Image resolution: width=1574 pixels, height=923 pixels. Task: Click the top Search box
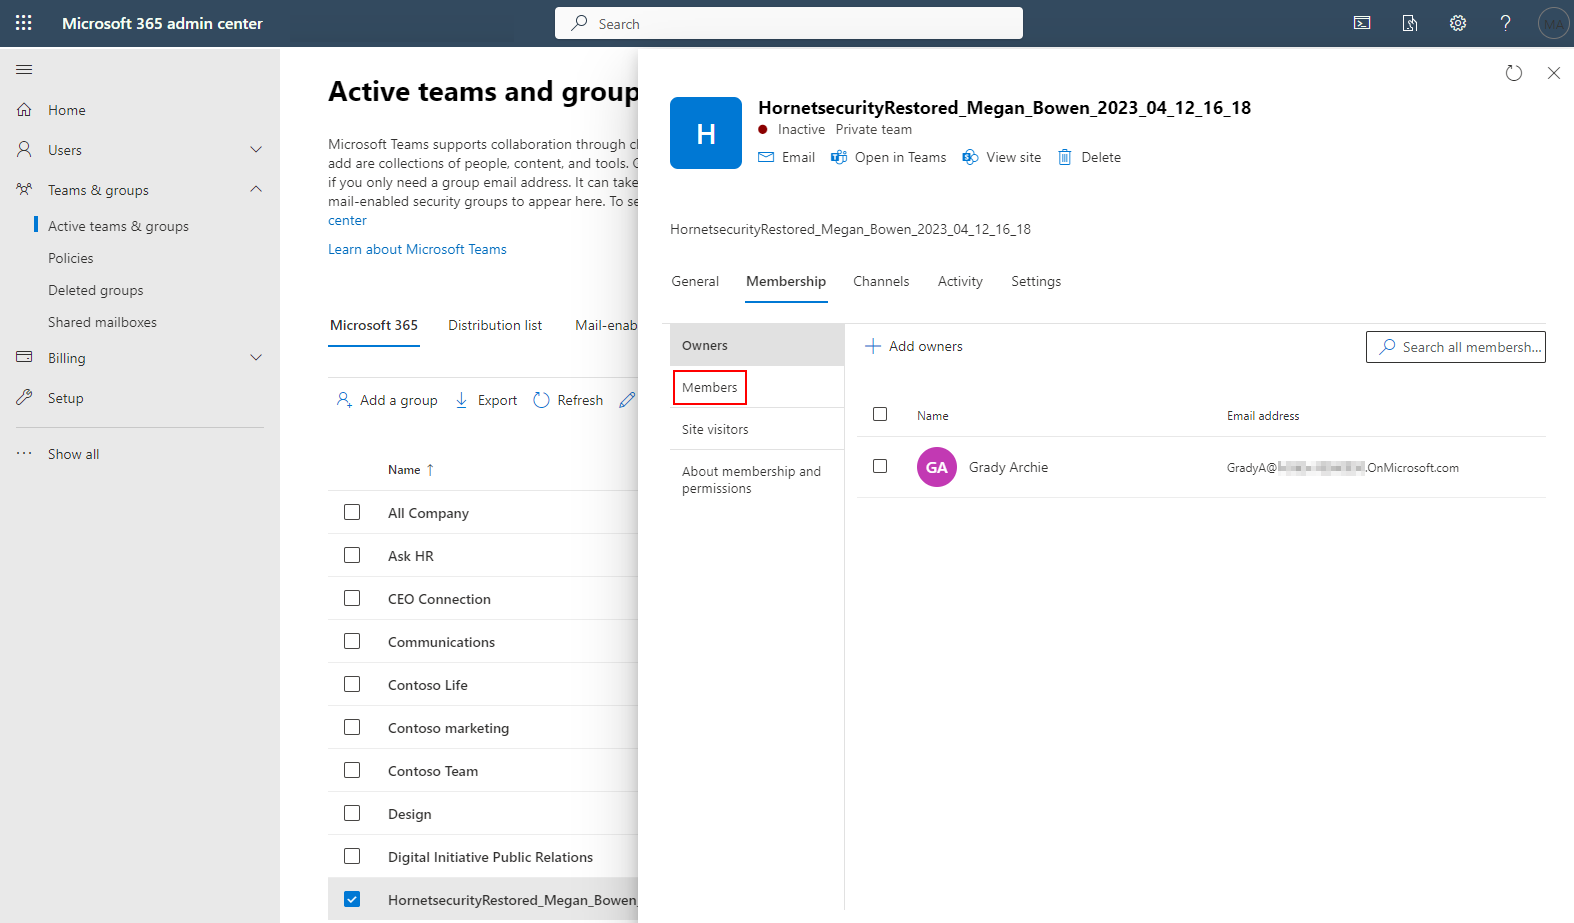[789, 23]
